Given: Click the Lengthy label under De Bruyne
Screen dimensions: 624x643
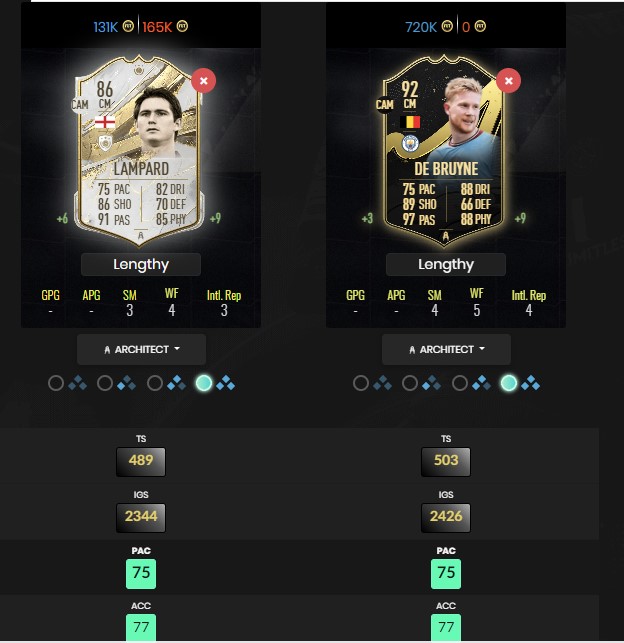Looking at the screenshot, I should [x=446, y=264].
